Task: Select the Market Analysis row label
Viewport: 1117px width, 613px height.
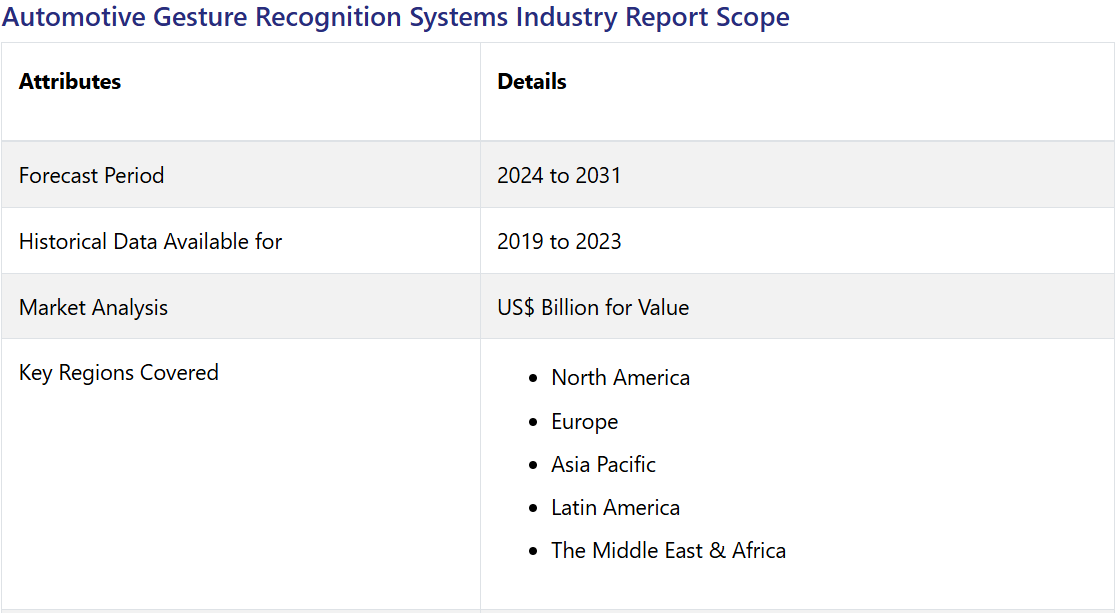Action: point(93,308)
